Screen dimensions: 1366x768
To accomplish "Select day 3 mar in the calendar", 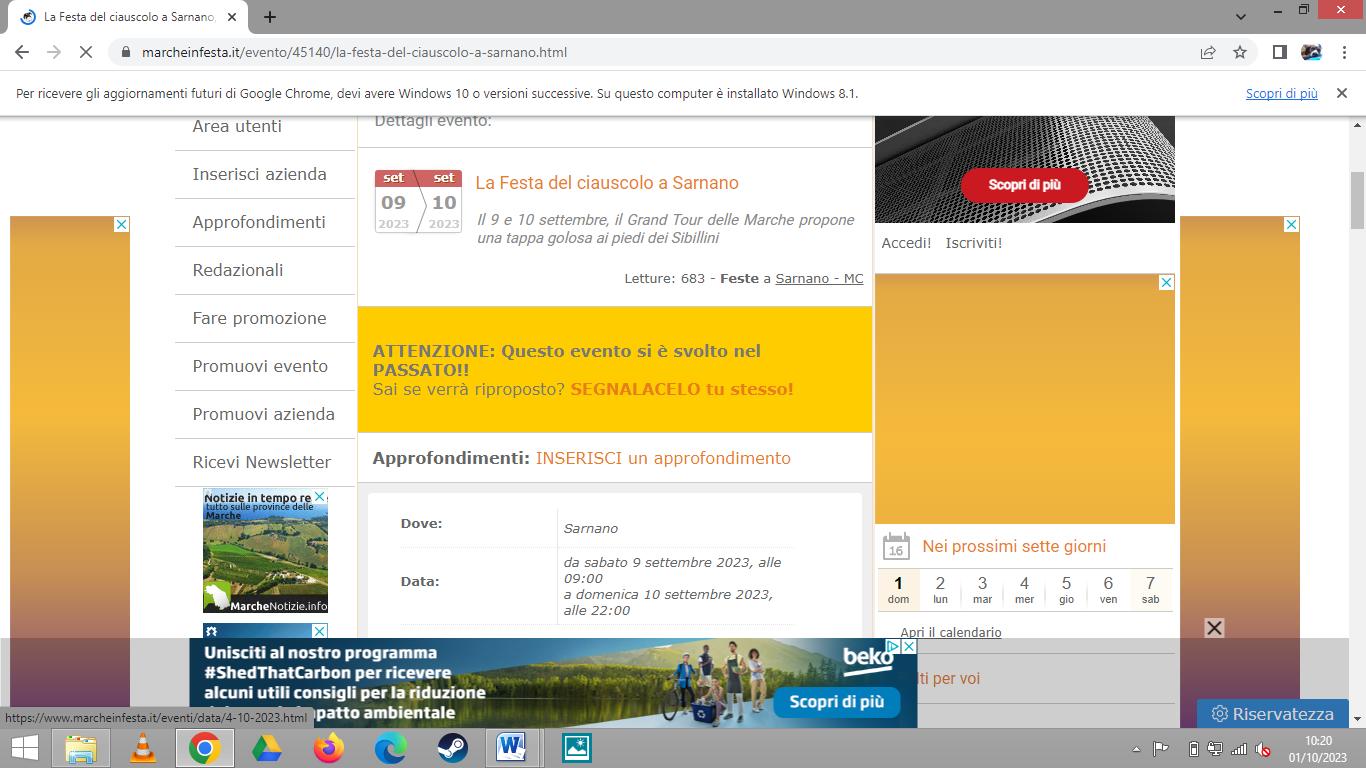I will (982, 589).
